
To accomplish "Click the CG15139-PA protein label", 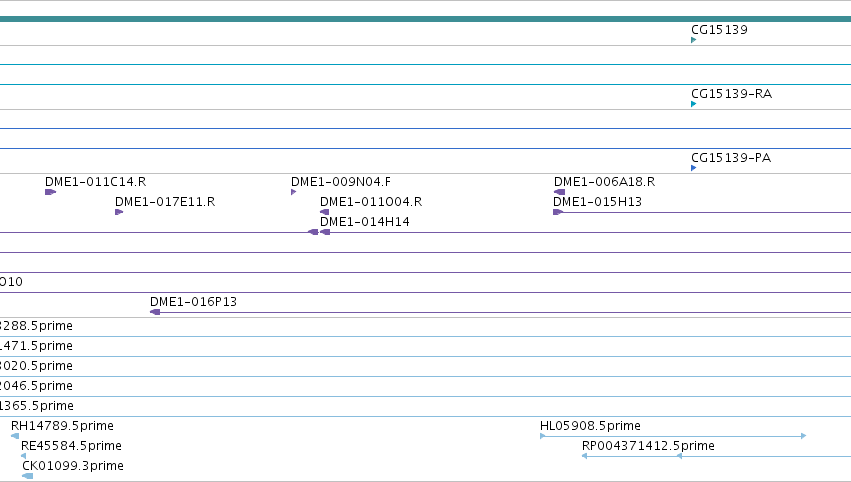I will tap(731, 158).
